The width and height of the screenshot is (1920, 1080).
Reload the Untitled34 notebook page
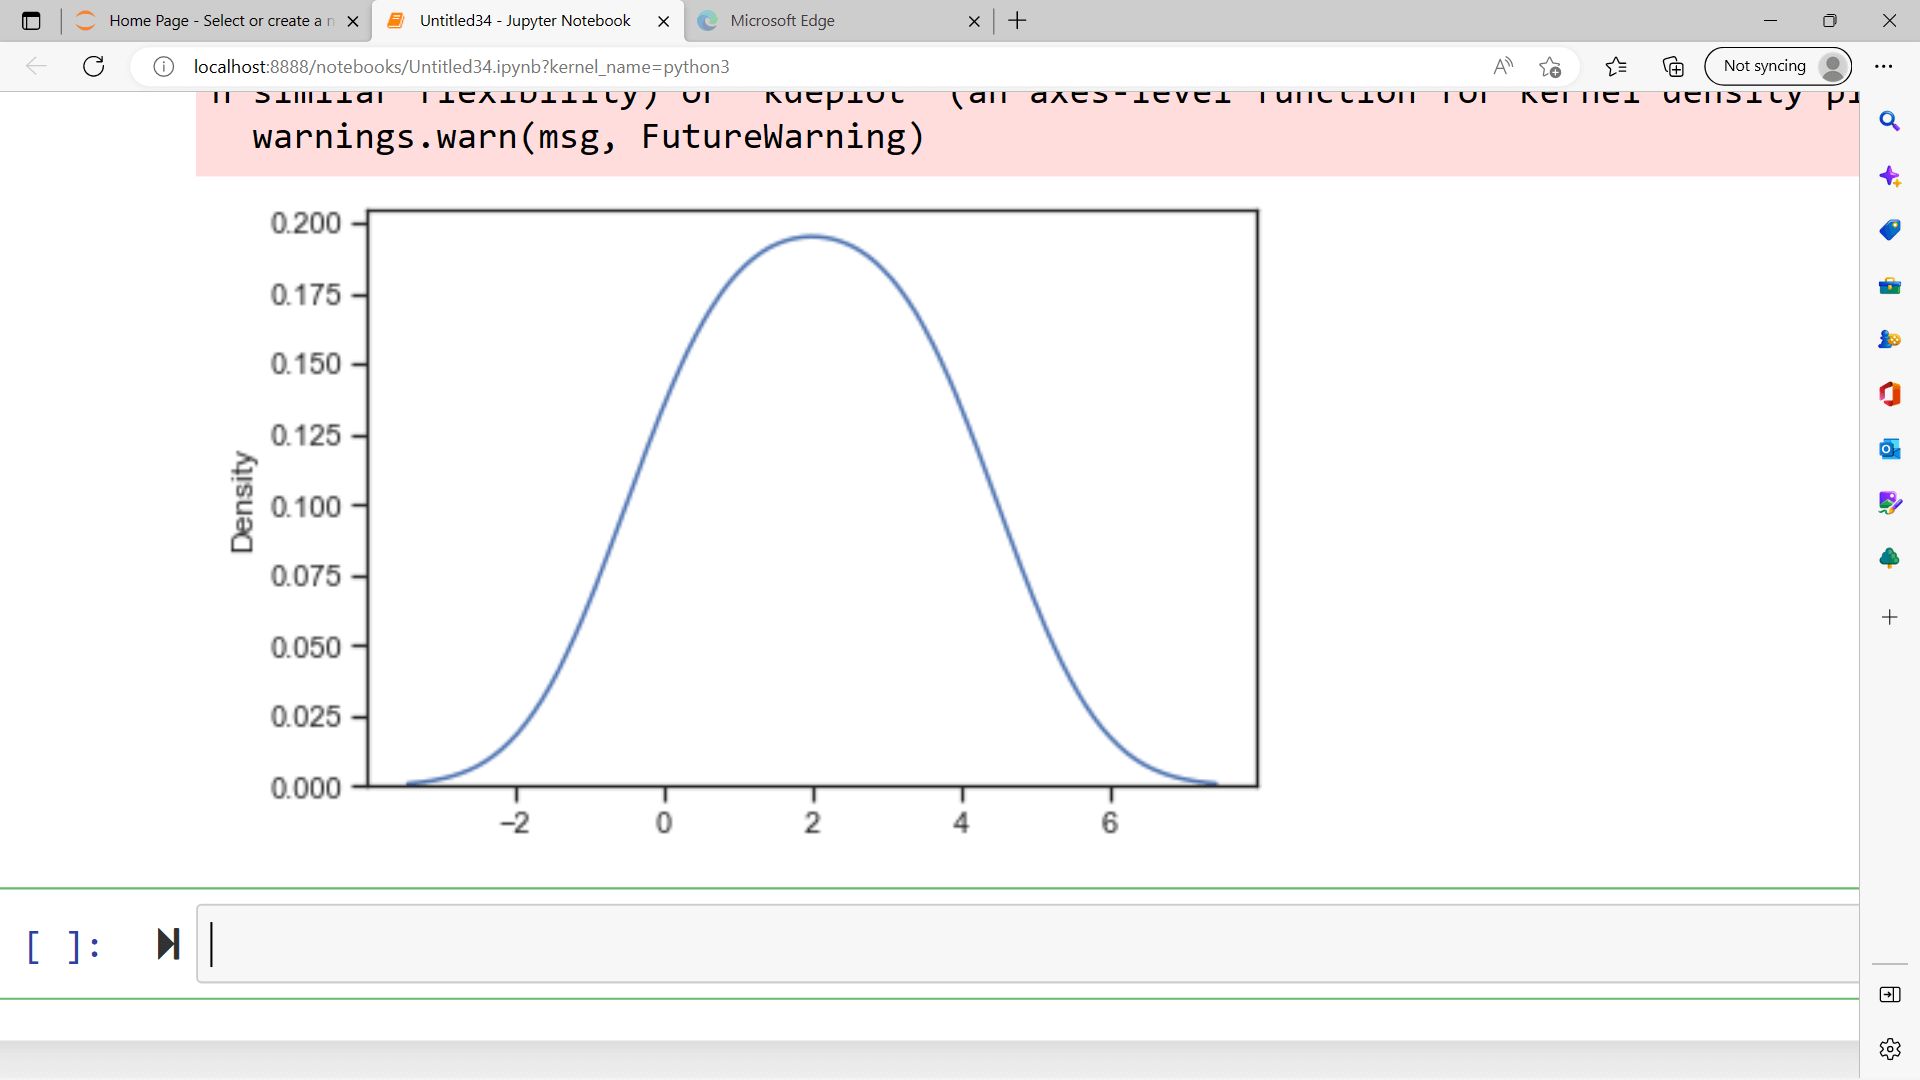coord(93,66)
